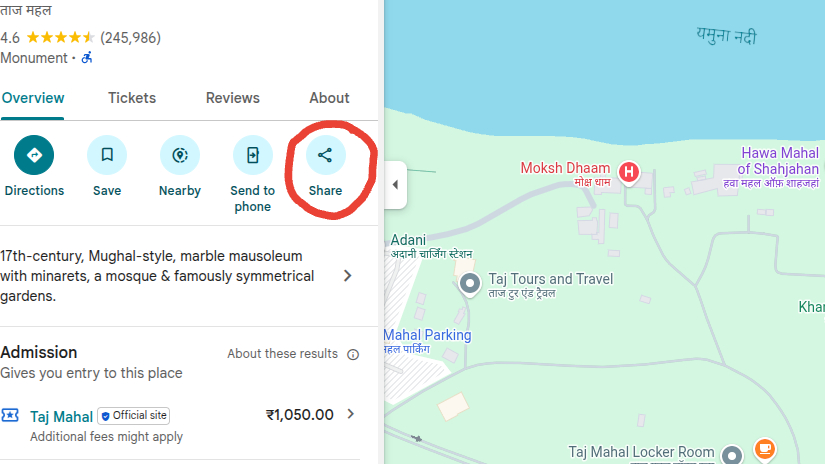Click the Nearby search icon
825x464 pixels.
click(180, 155)
